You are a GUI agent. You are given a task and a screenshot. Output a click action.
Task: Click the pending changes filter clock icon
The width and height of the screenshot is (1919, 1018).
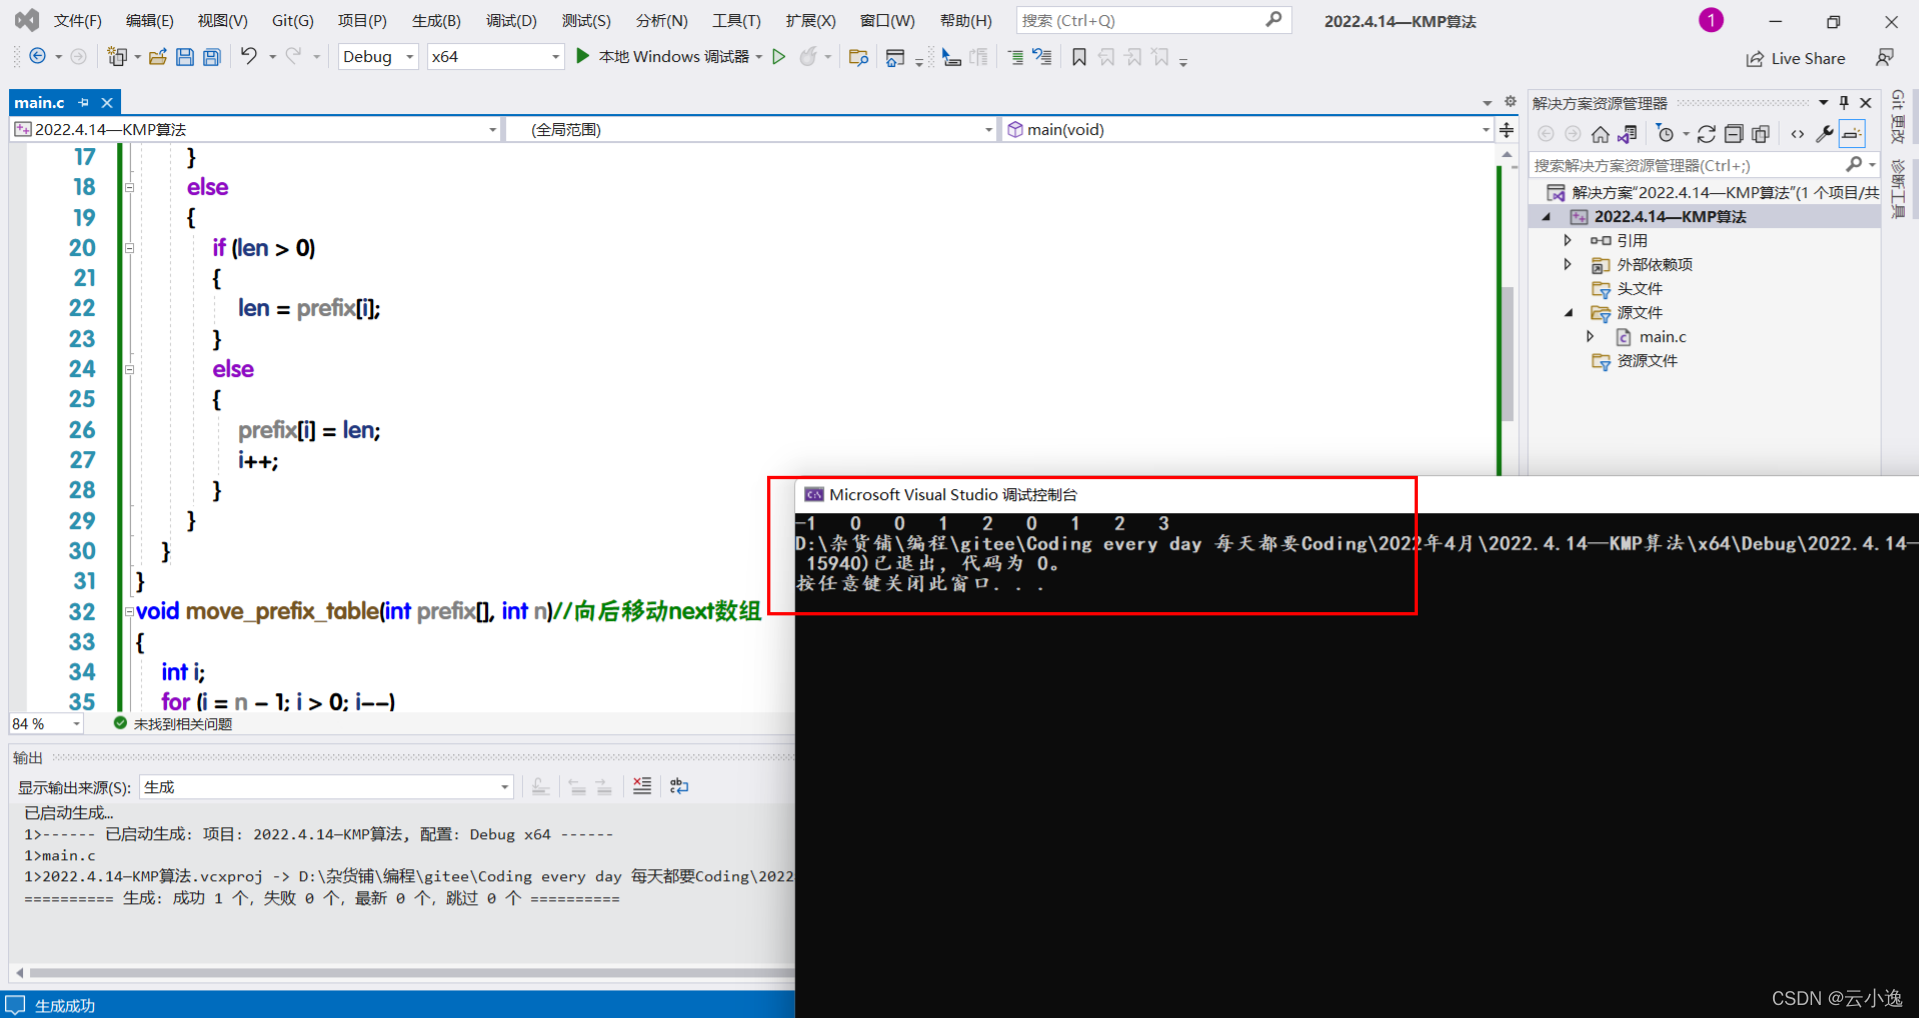click(1665, 134)
